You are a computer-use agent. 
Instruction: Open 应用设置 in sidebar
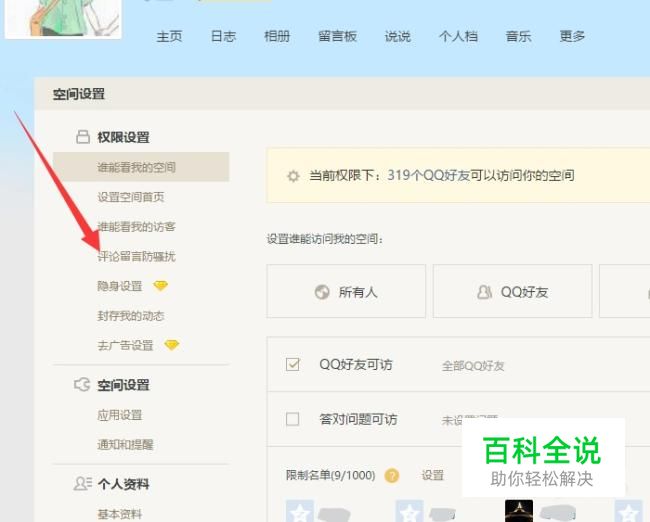coord(119,415)
